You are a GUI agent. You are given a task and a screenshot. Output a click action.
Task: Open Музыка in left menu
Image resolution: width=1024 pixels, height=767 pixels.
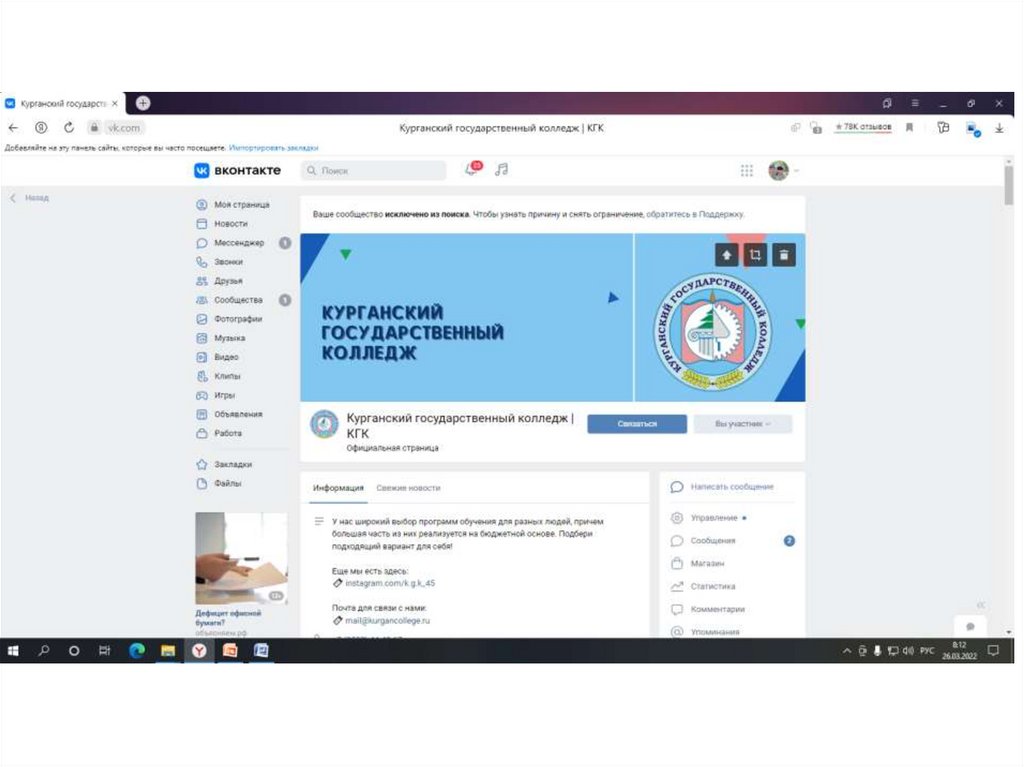[221, 338]
